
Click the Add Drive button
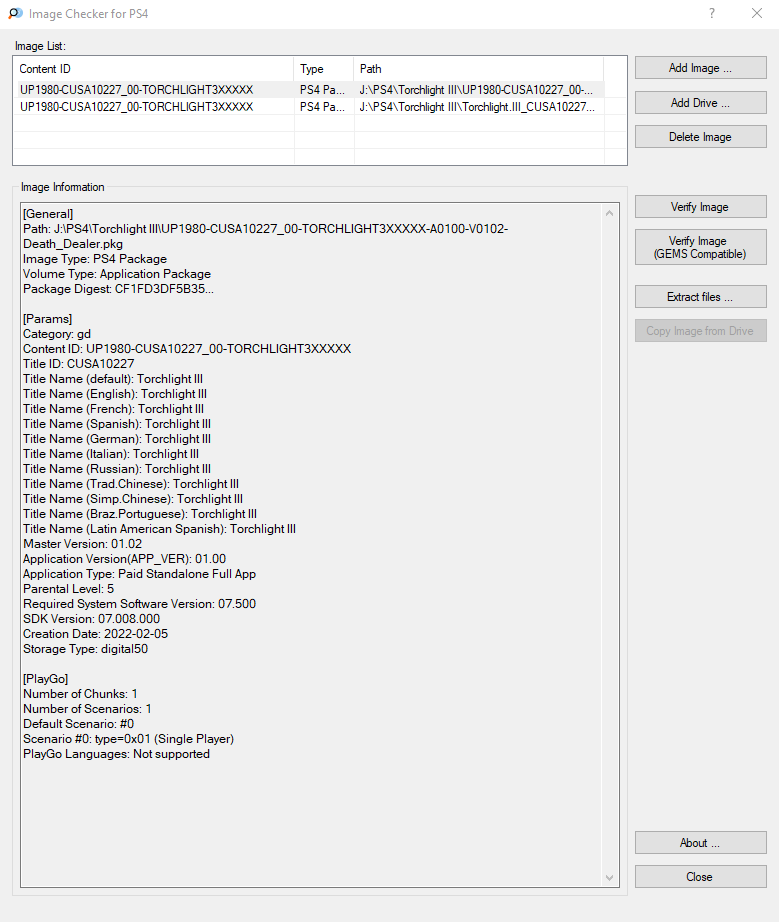[700, 102]
